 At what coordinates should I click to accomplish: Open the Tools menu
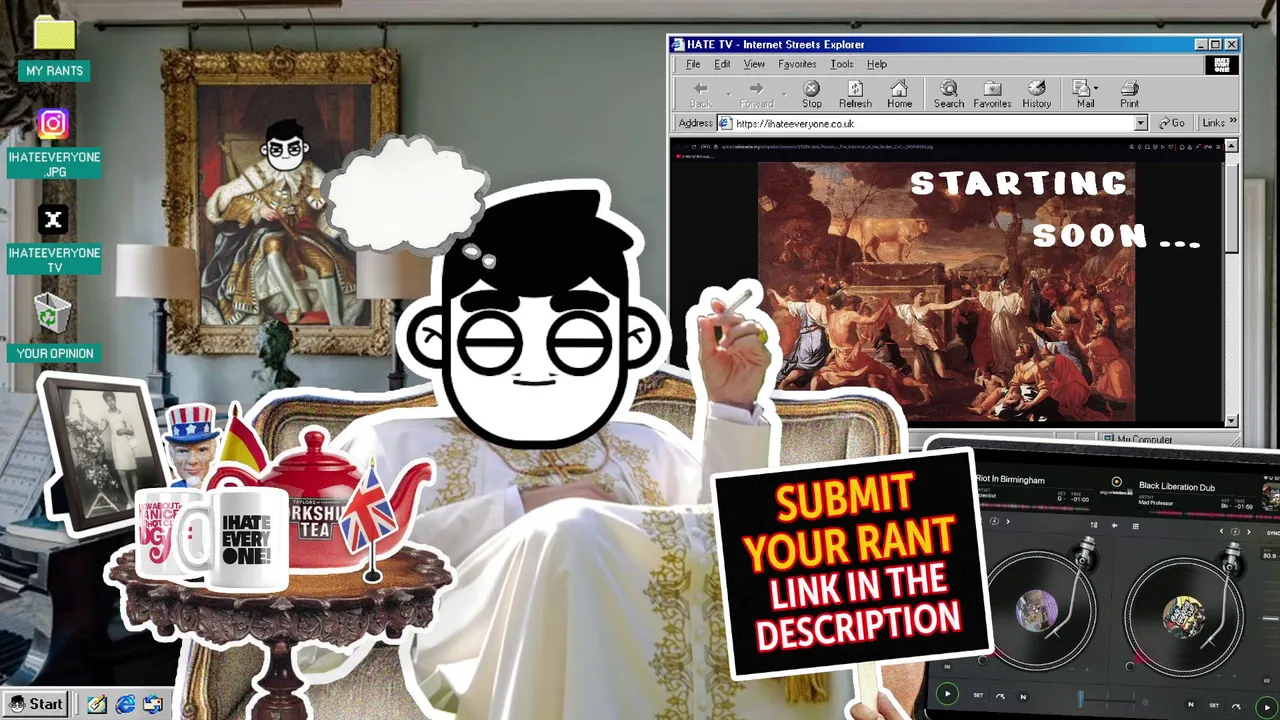(842, 64)
